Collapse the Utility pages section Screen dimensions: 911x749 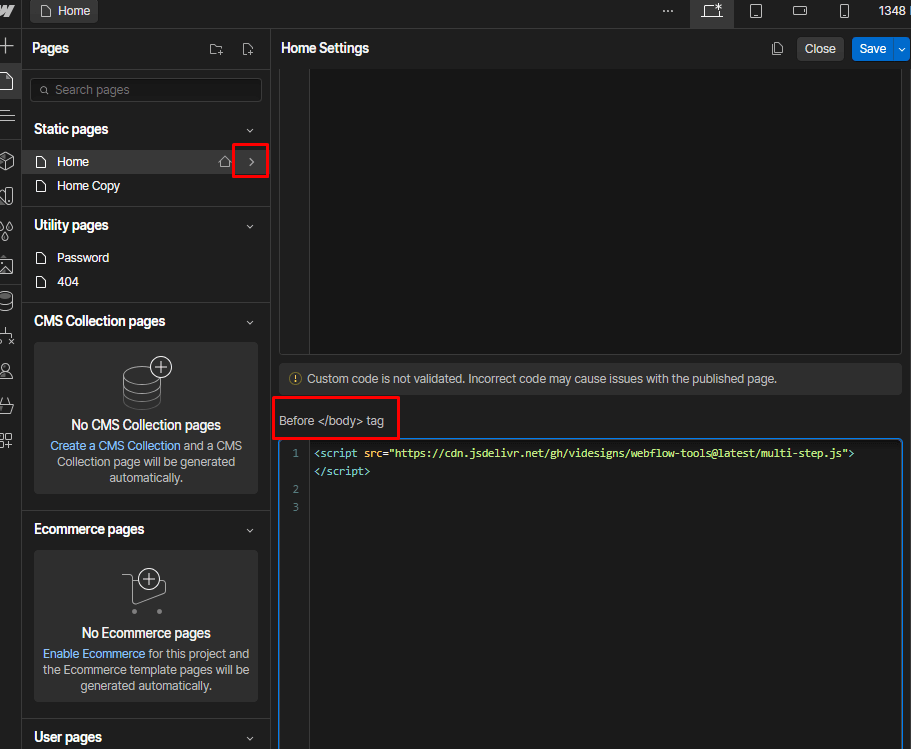(250, 226)
